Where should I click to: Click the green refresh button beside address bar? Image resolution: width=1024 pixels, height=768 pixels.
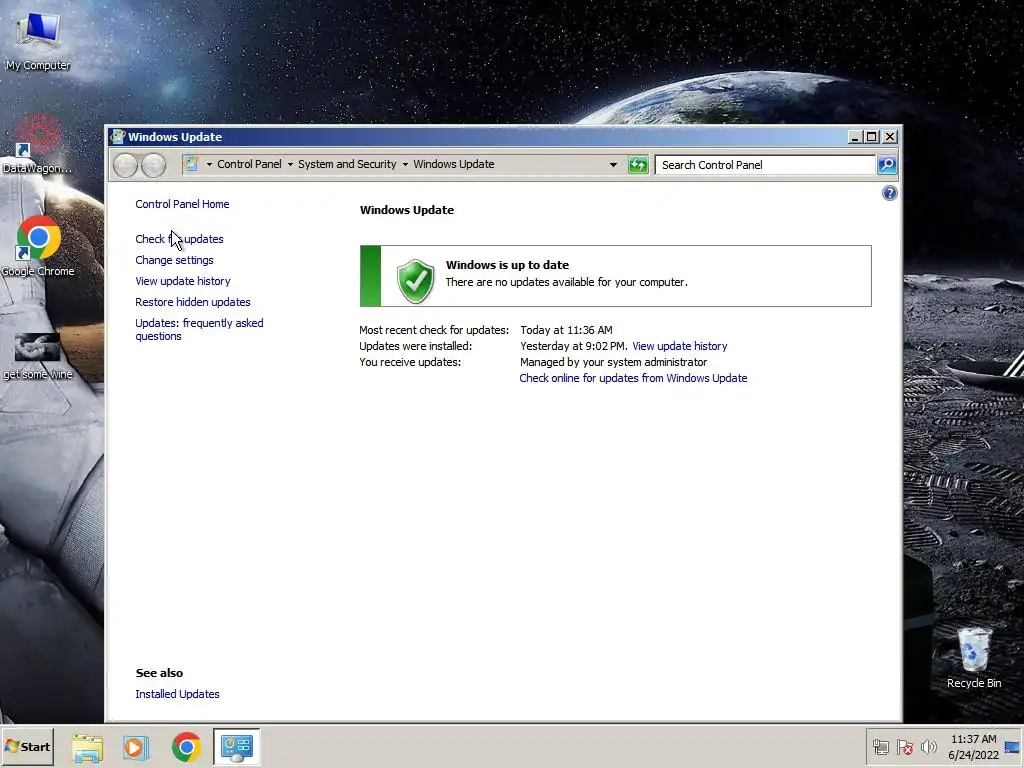point(638,165)
